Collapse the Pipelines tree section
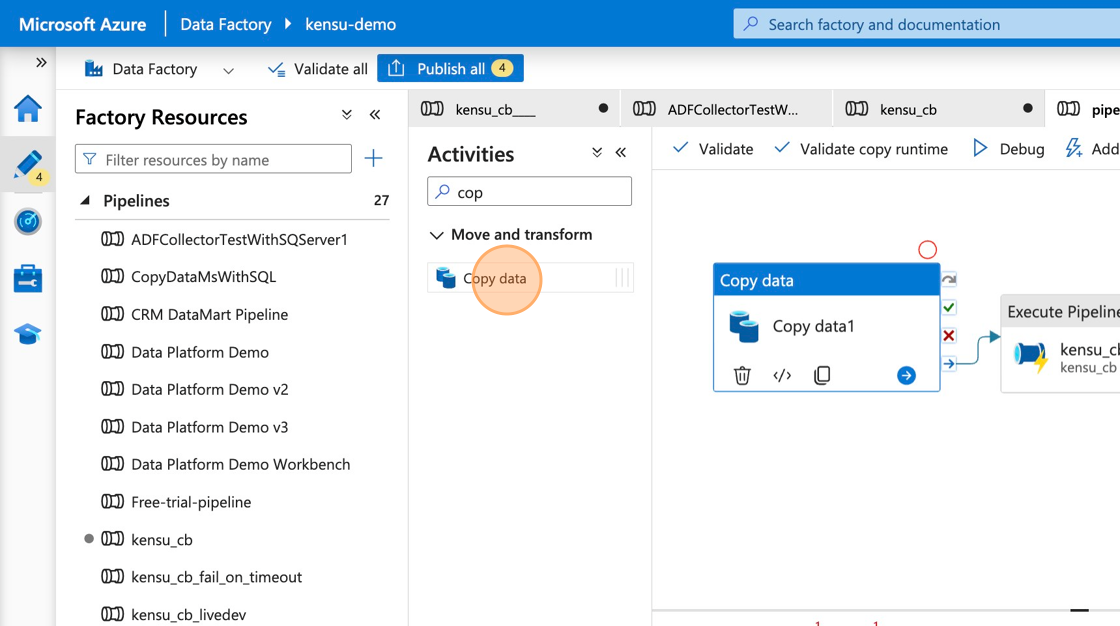Screen dimensions: 1120x626 pyautogui.click(x=85, y=201)
